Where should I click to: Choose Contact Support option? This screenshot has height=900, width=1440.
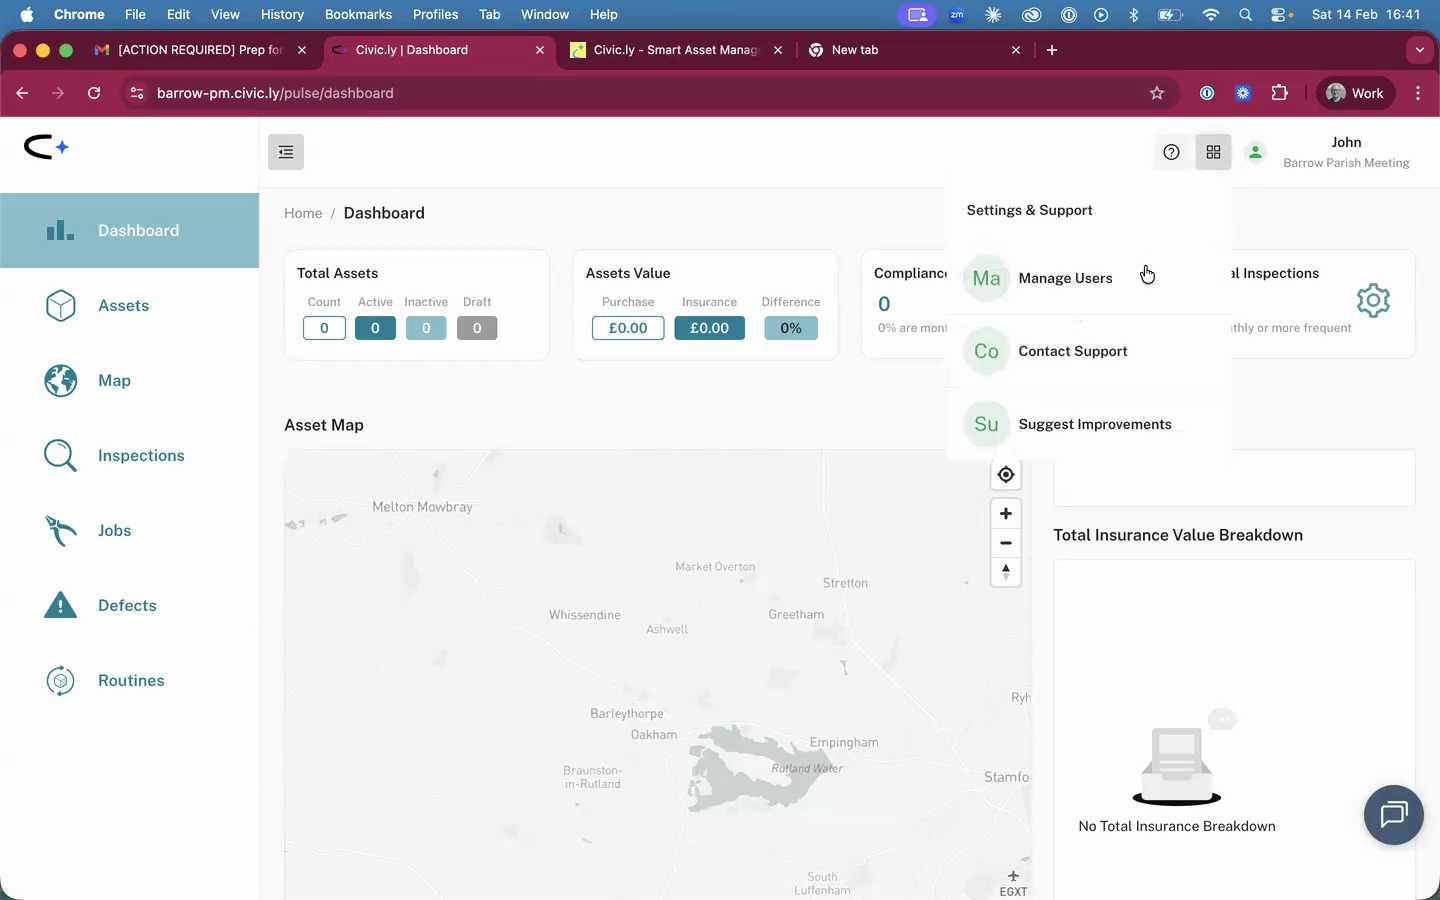(1072, 351)
